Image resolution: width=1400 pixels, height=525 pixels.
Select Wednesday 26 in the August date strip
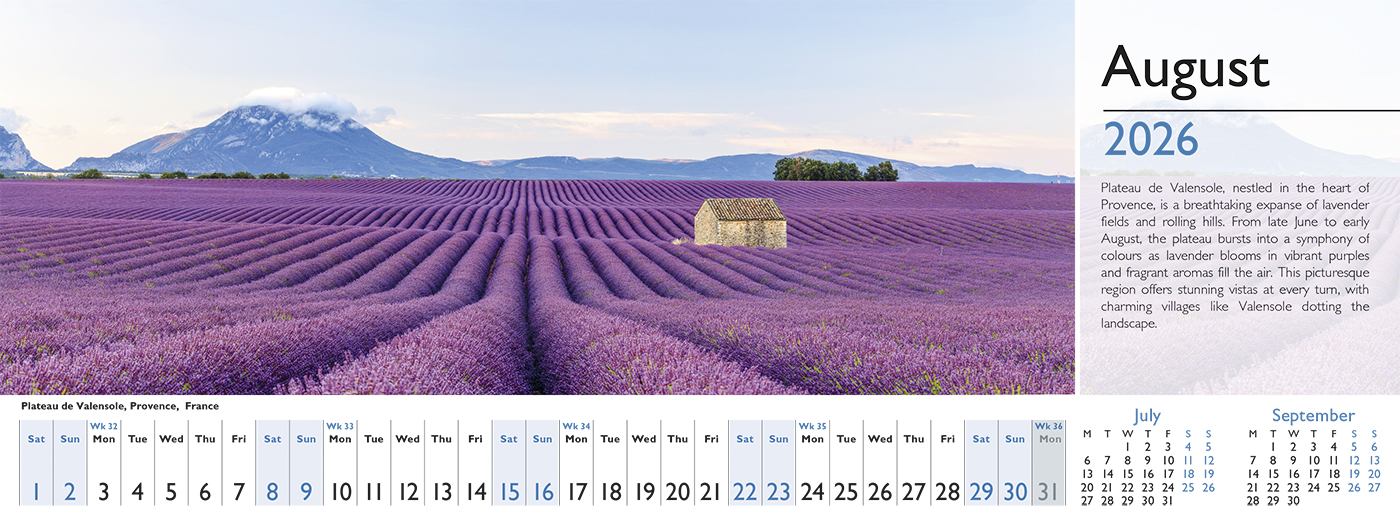click(x=880, y=462)
